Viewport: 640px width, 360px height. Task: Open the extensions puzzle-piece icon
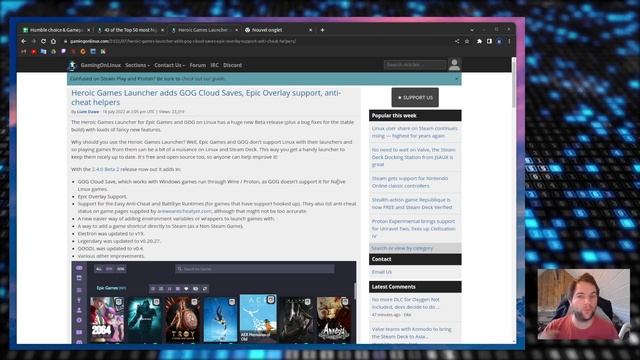point(480,41)
